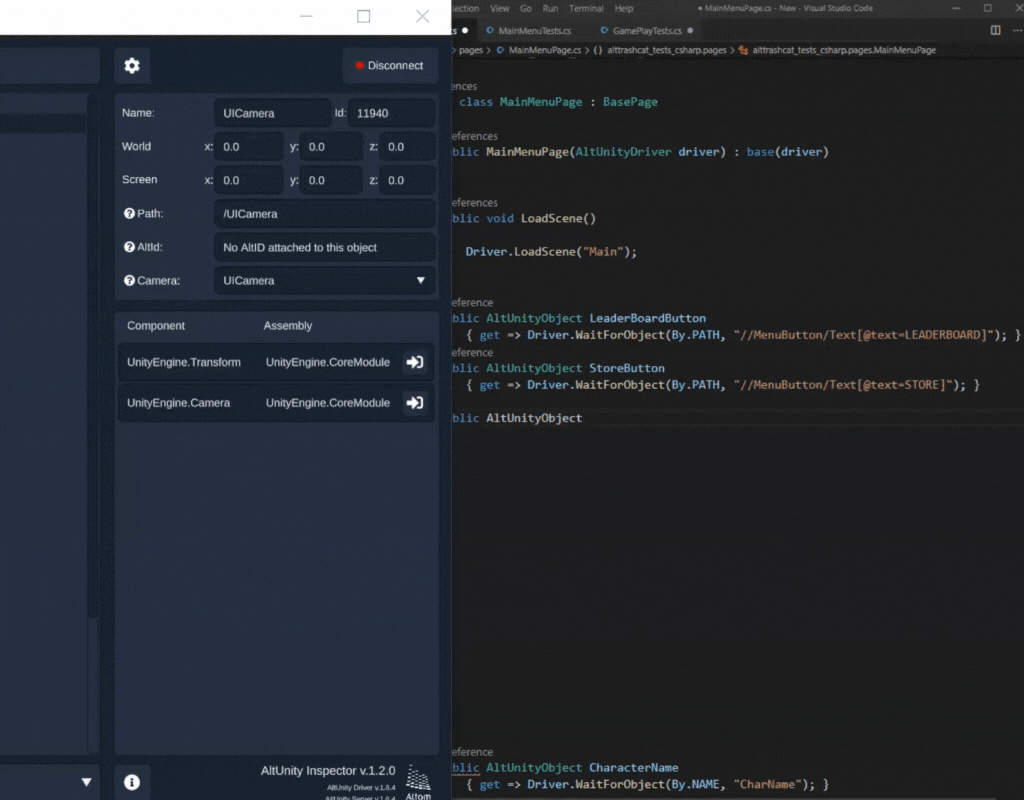The width and height of the screenshot is (1024, 800).
Task: Click the World x coordinate field
Action: 249,147
